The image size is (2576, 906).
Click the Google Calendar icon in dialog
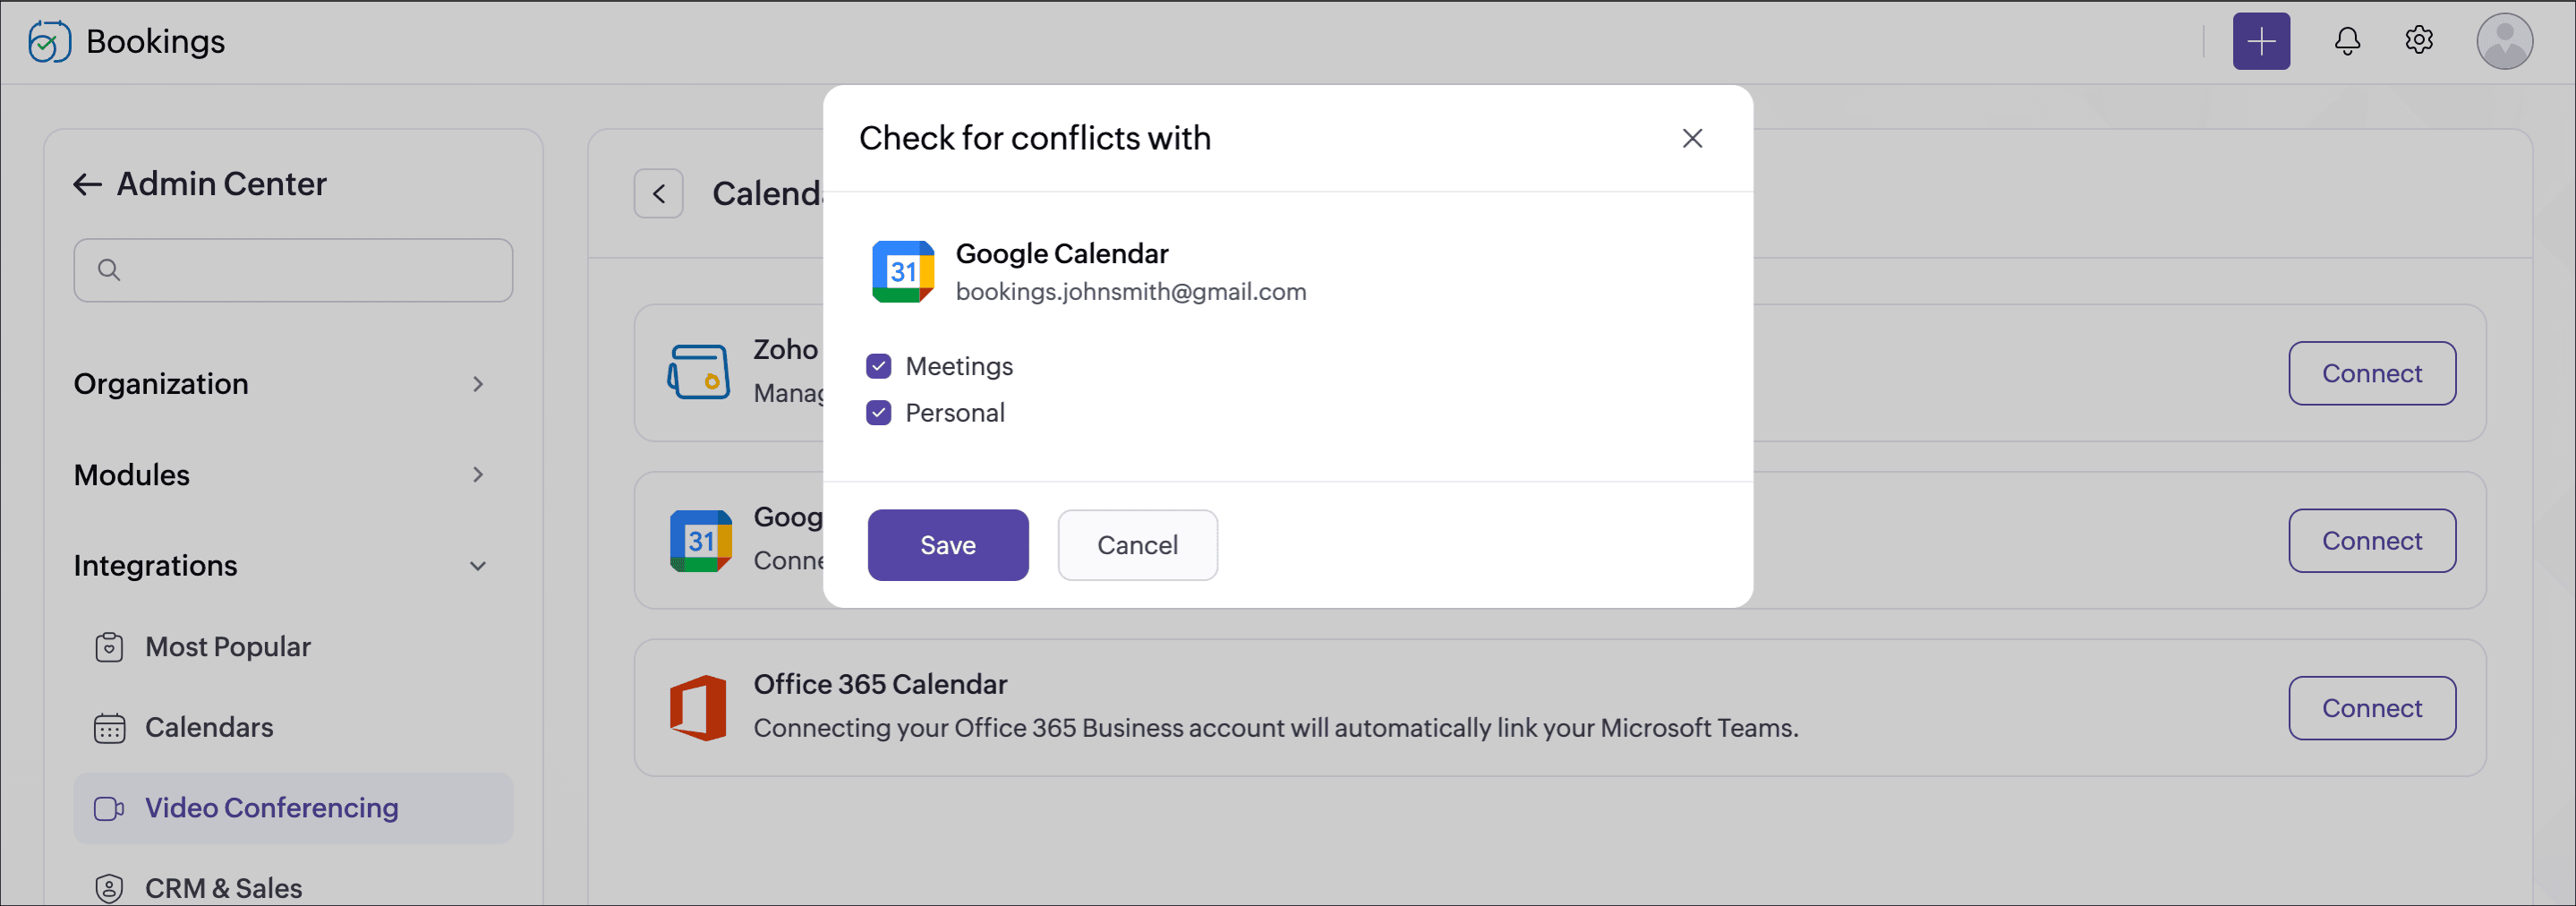[903, 271]
